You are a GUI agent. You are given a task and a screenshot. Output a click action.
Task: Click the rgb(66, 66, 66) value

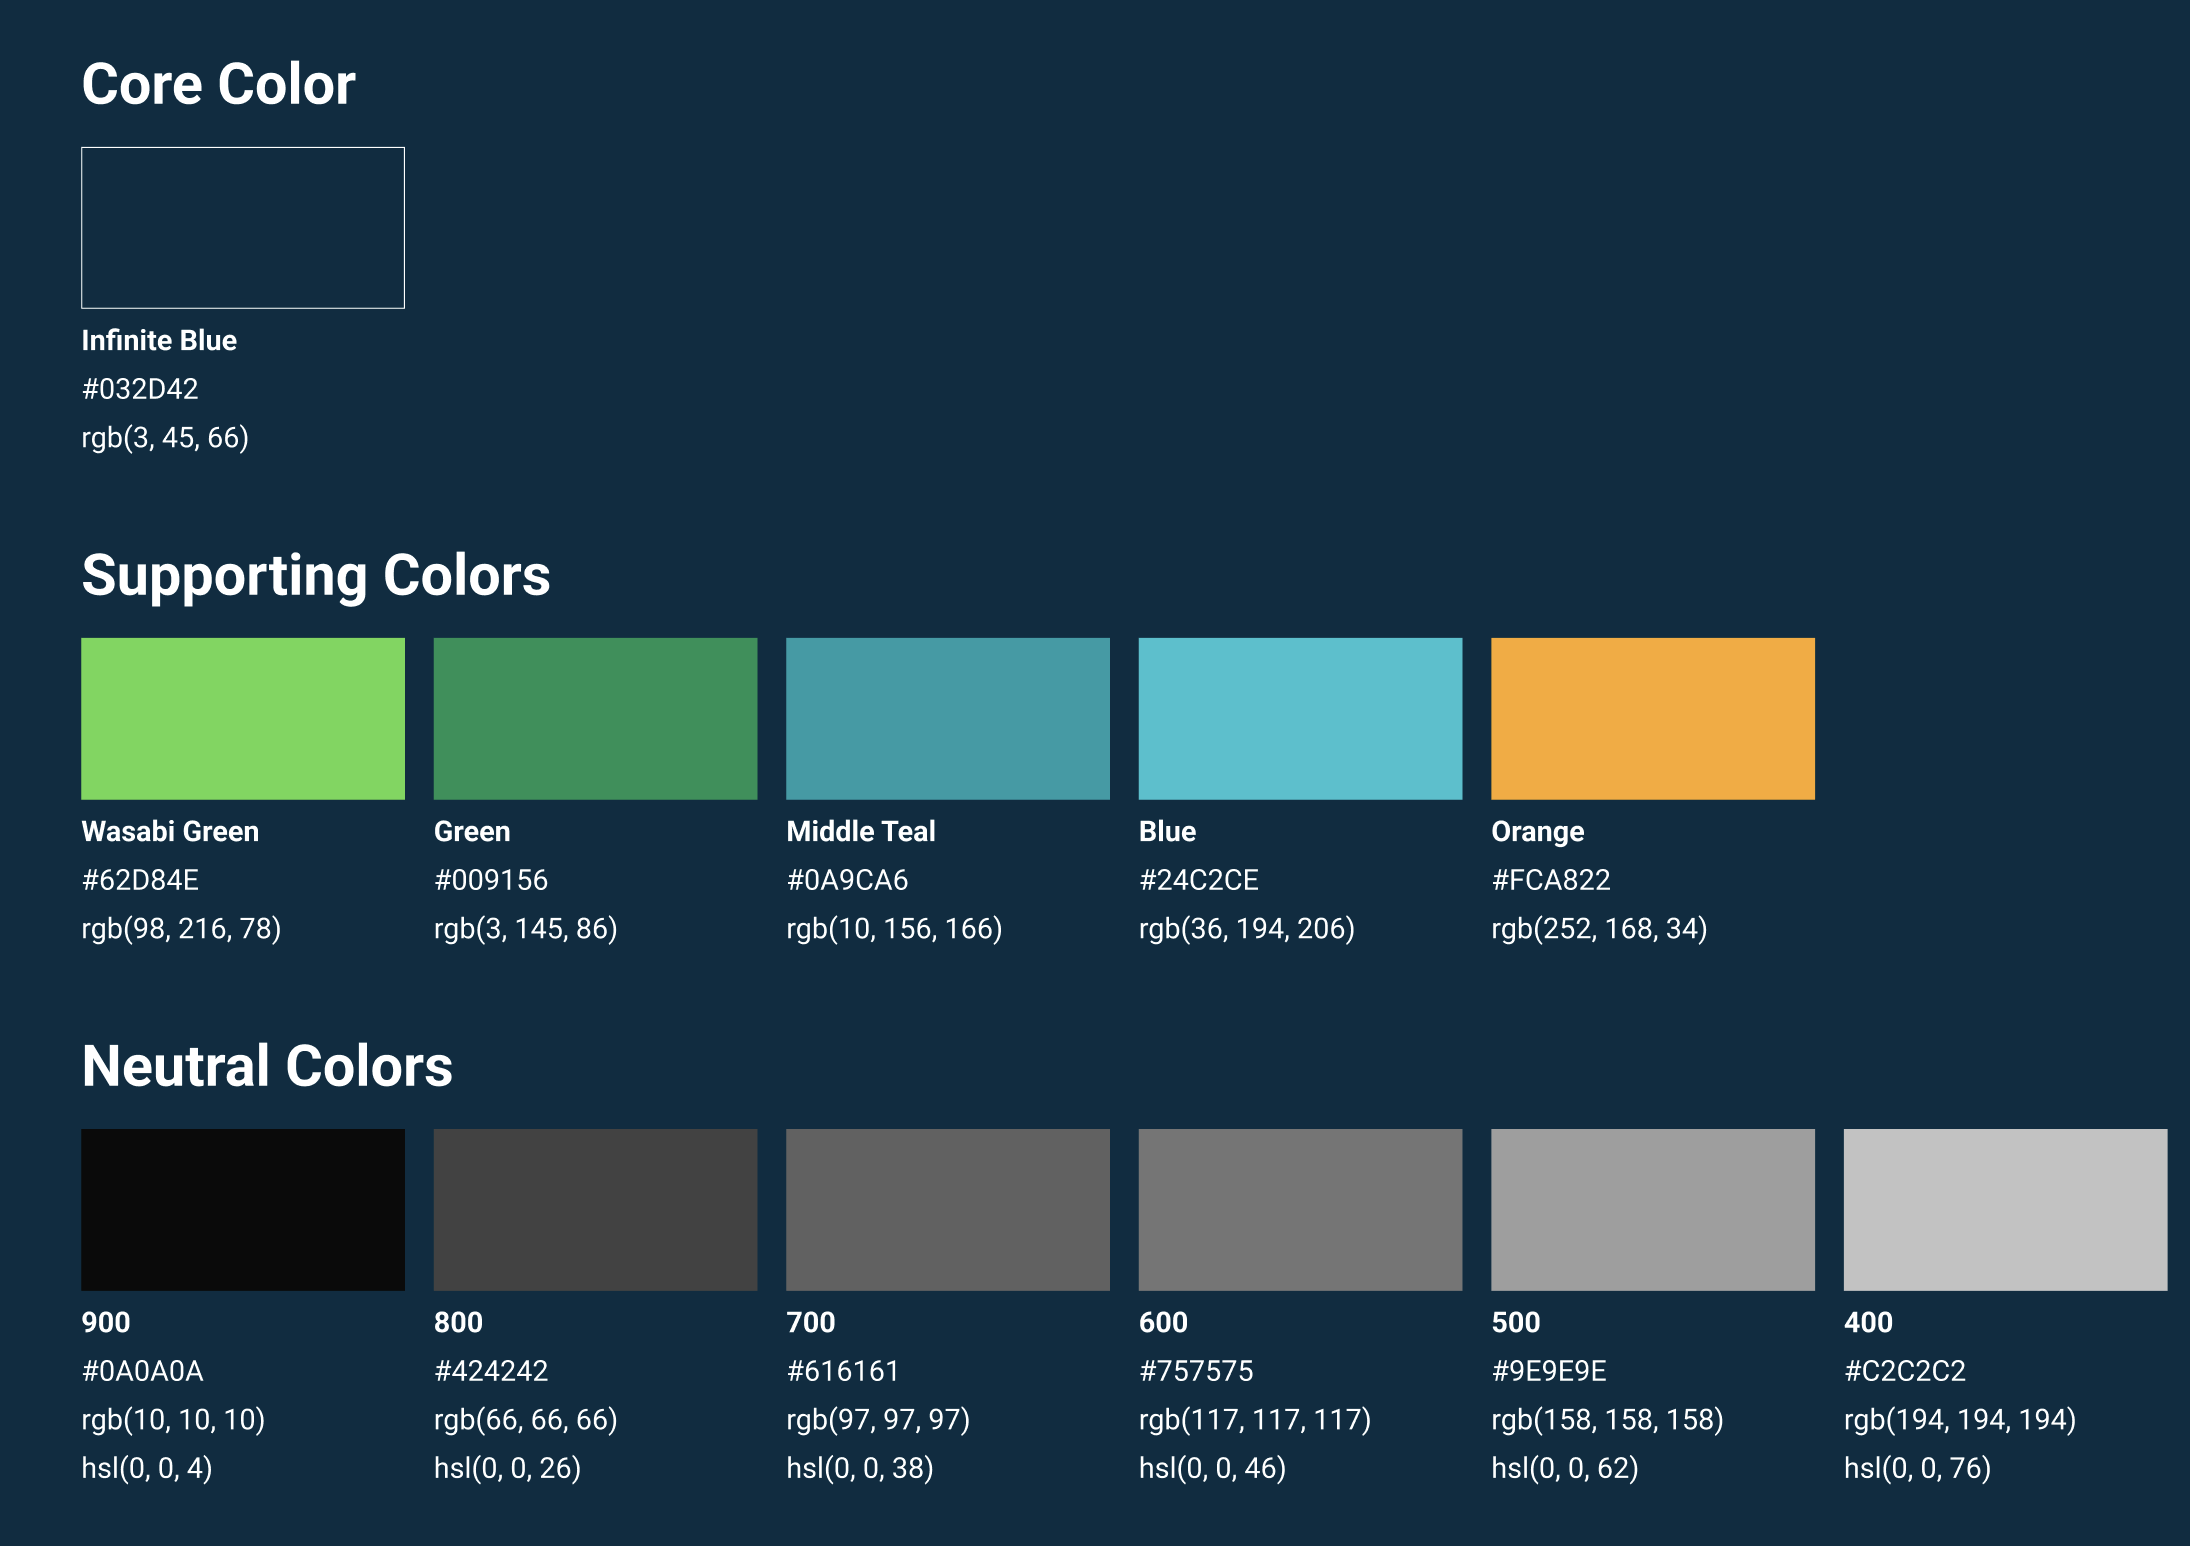click(x=525, y=1420)
